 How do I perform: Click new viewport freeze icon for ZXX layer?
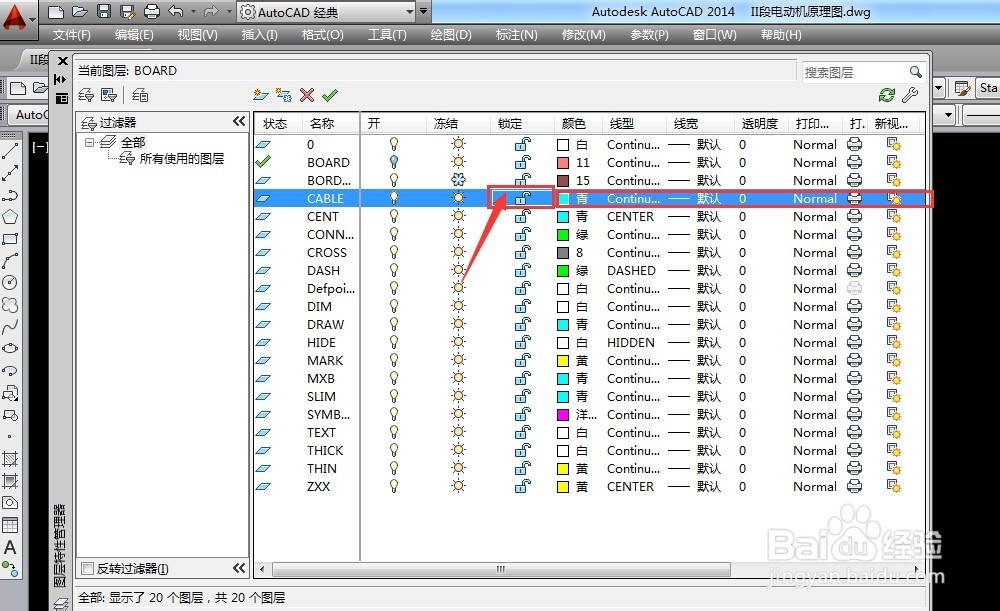click(893, 487)
